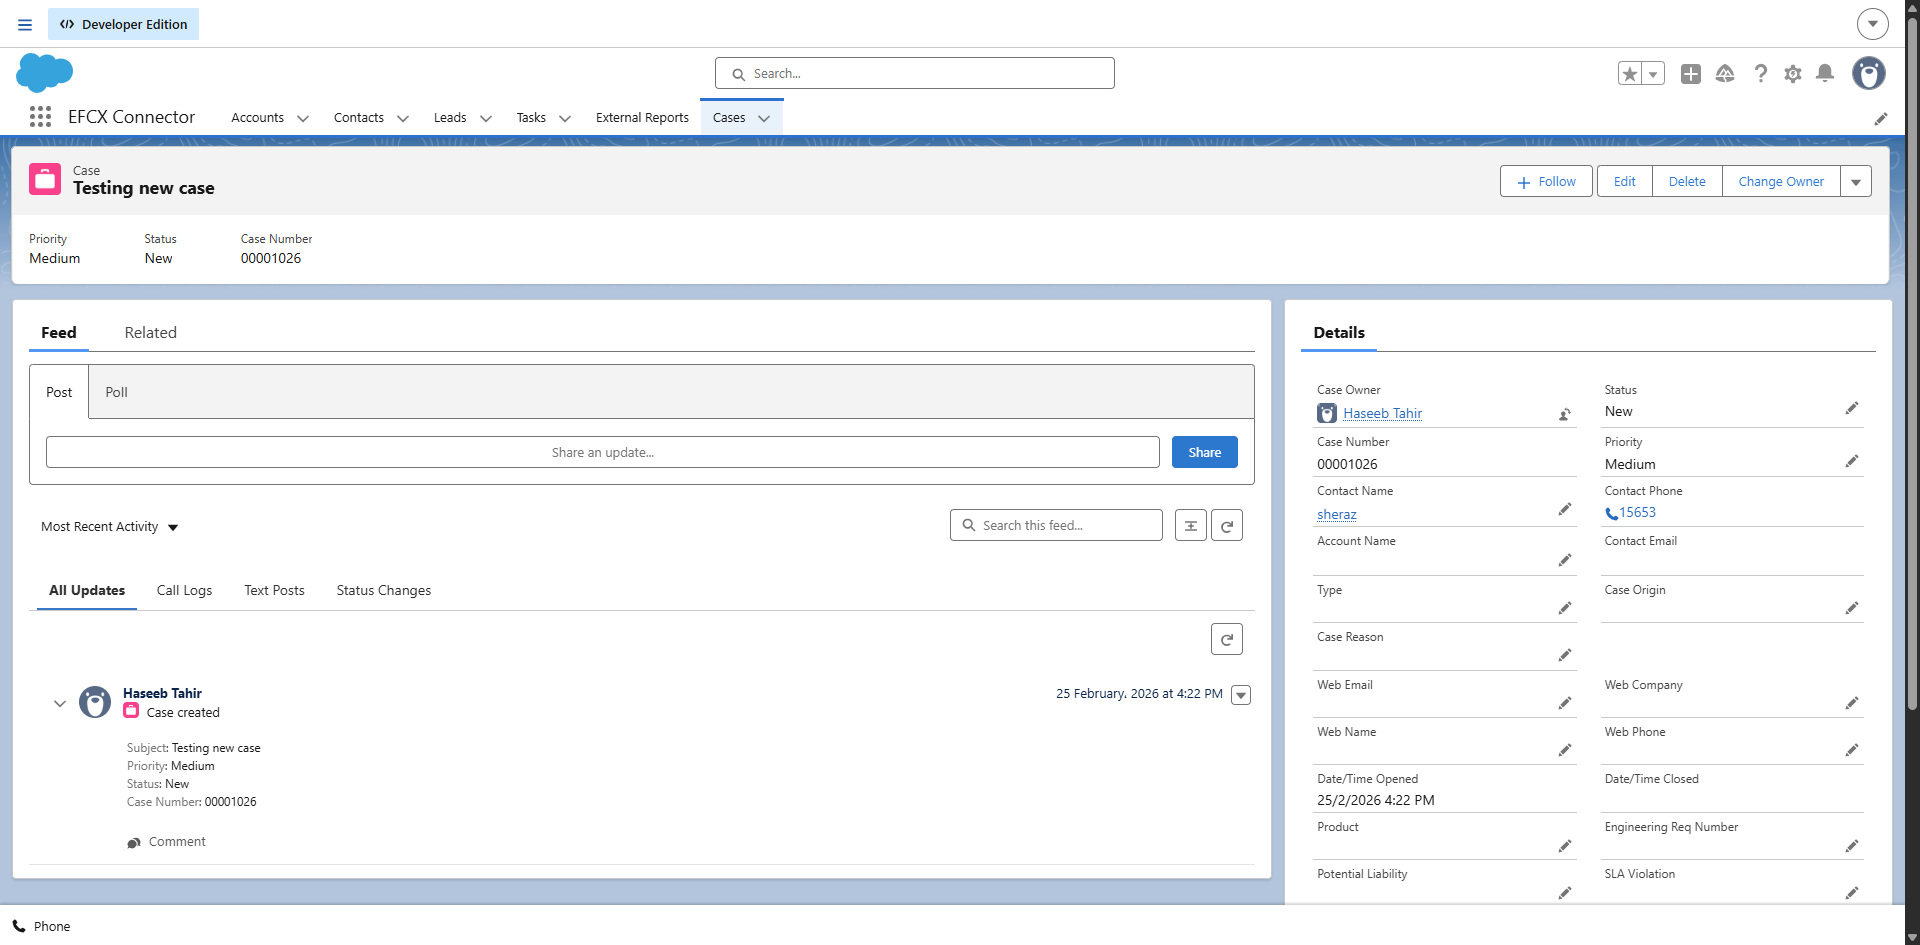
Task: Switch to the Poll tab
Action: coord(117,392)
